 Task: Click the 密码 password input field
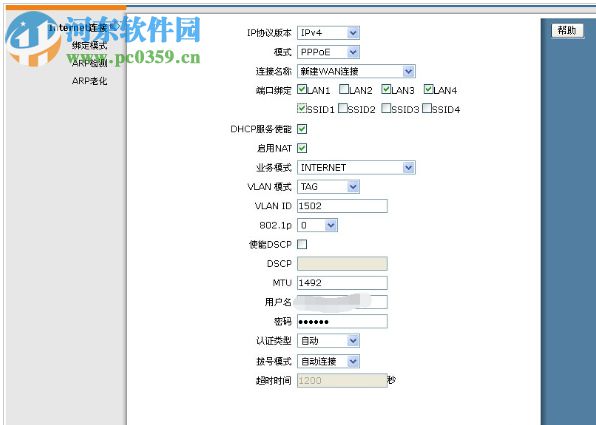click(342, 321)
